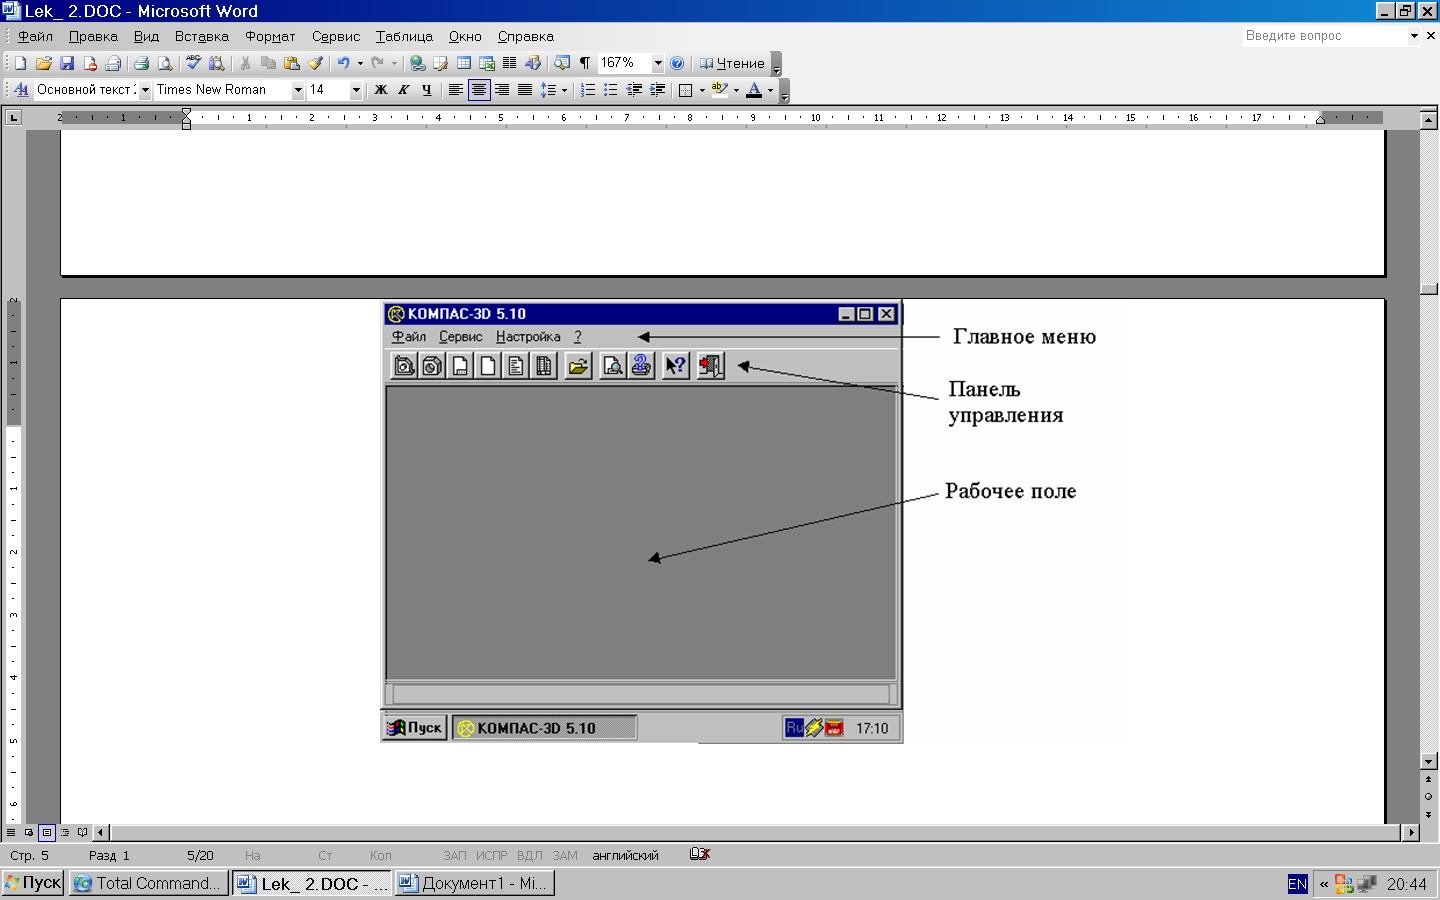This screenshot has width=1440, height=900.
Task: Print the document with printer icon
Action: (141, 63)
